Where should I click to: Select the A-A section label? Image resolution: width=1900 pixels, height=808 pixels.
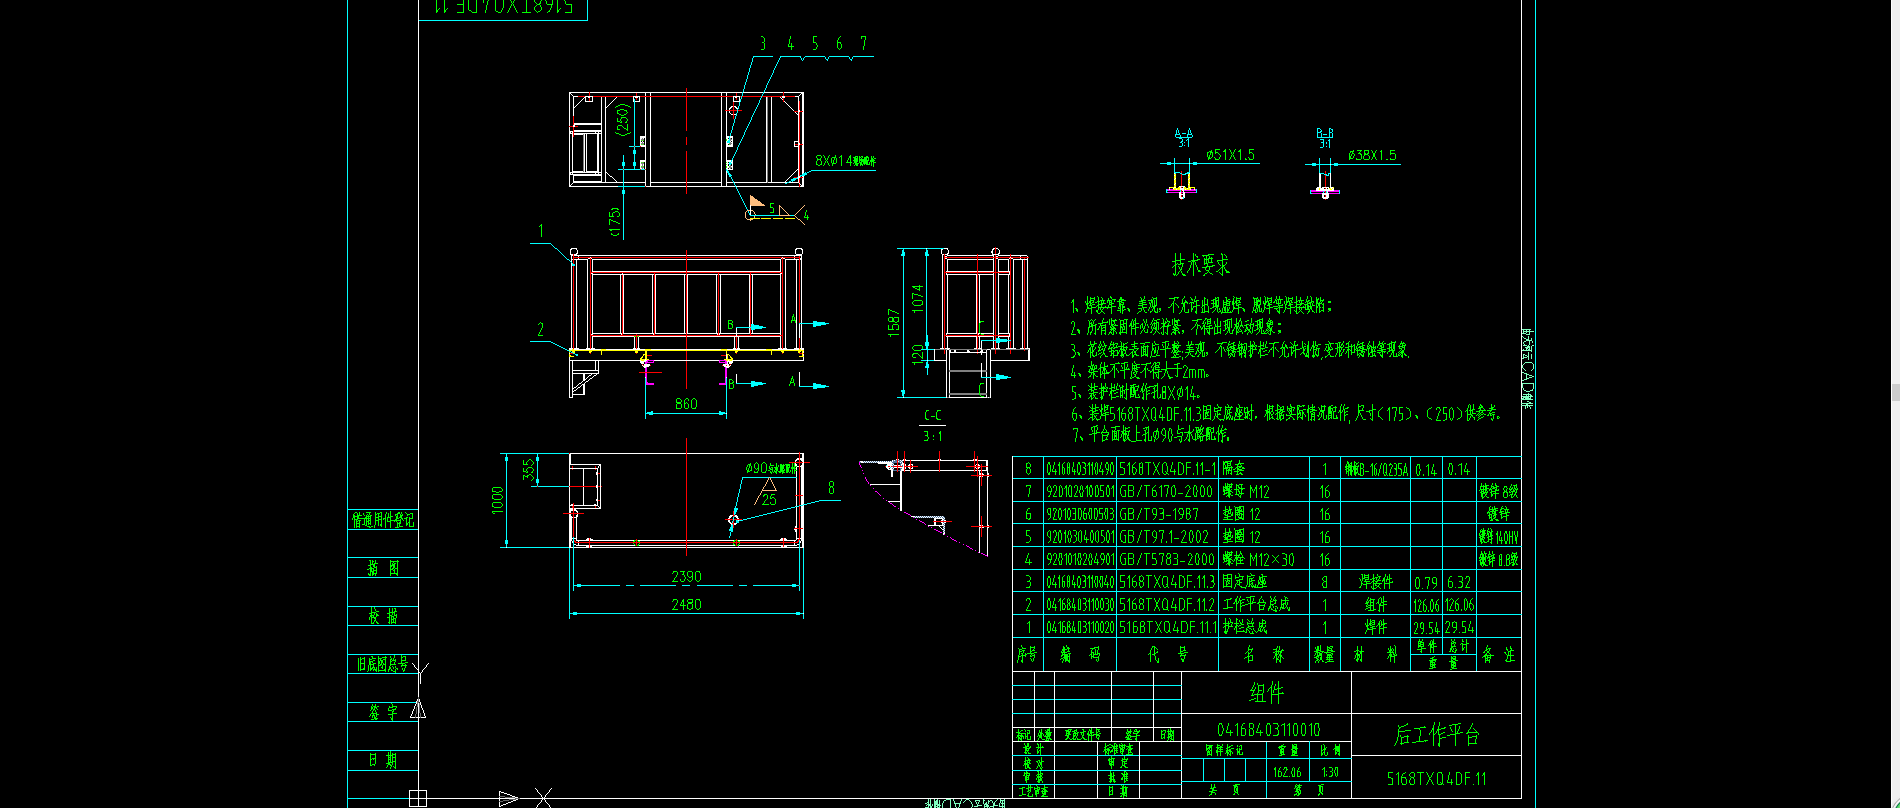(1184, 133)
